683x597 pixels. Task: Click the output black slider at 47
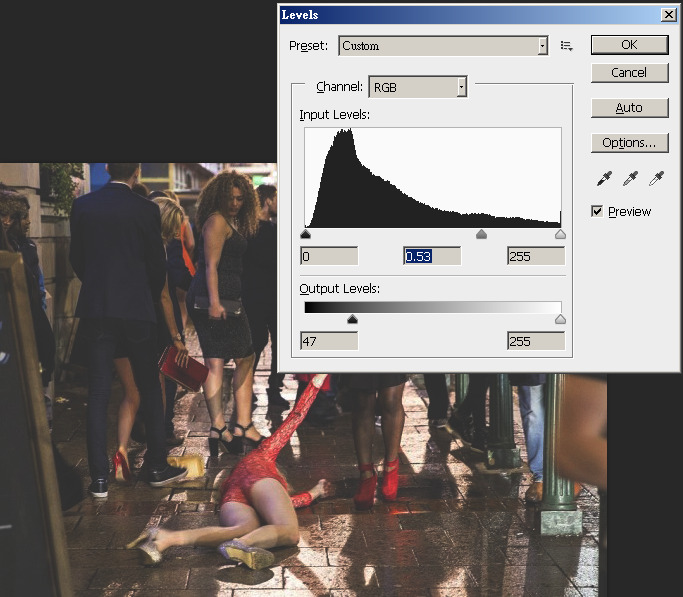pos(352,320)
